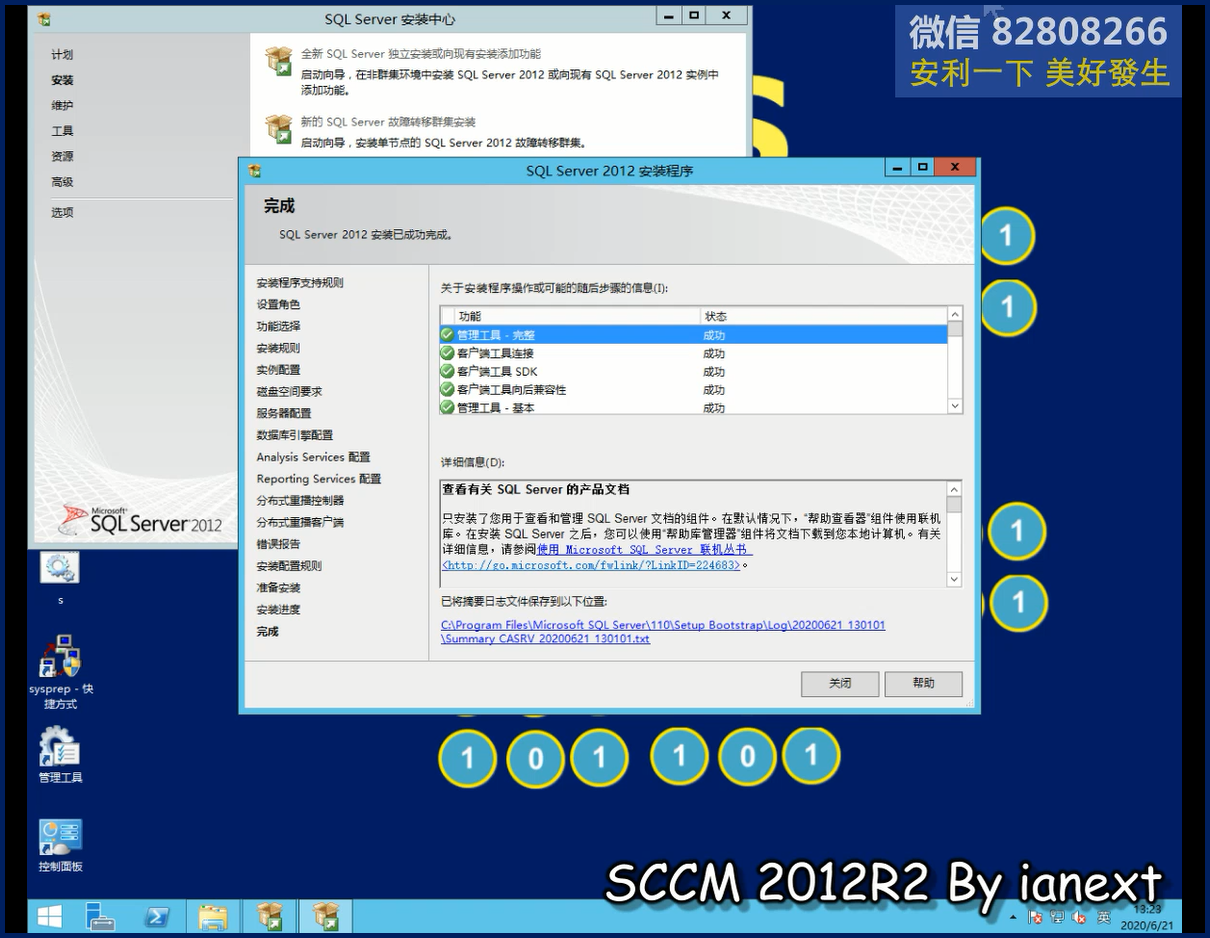
Task: Open the 选项 section in 安装中心
Action: [x=62, y=212]
